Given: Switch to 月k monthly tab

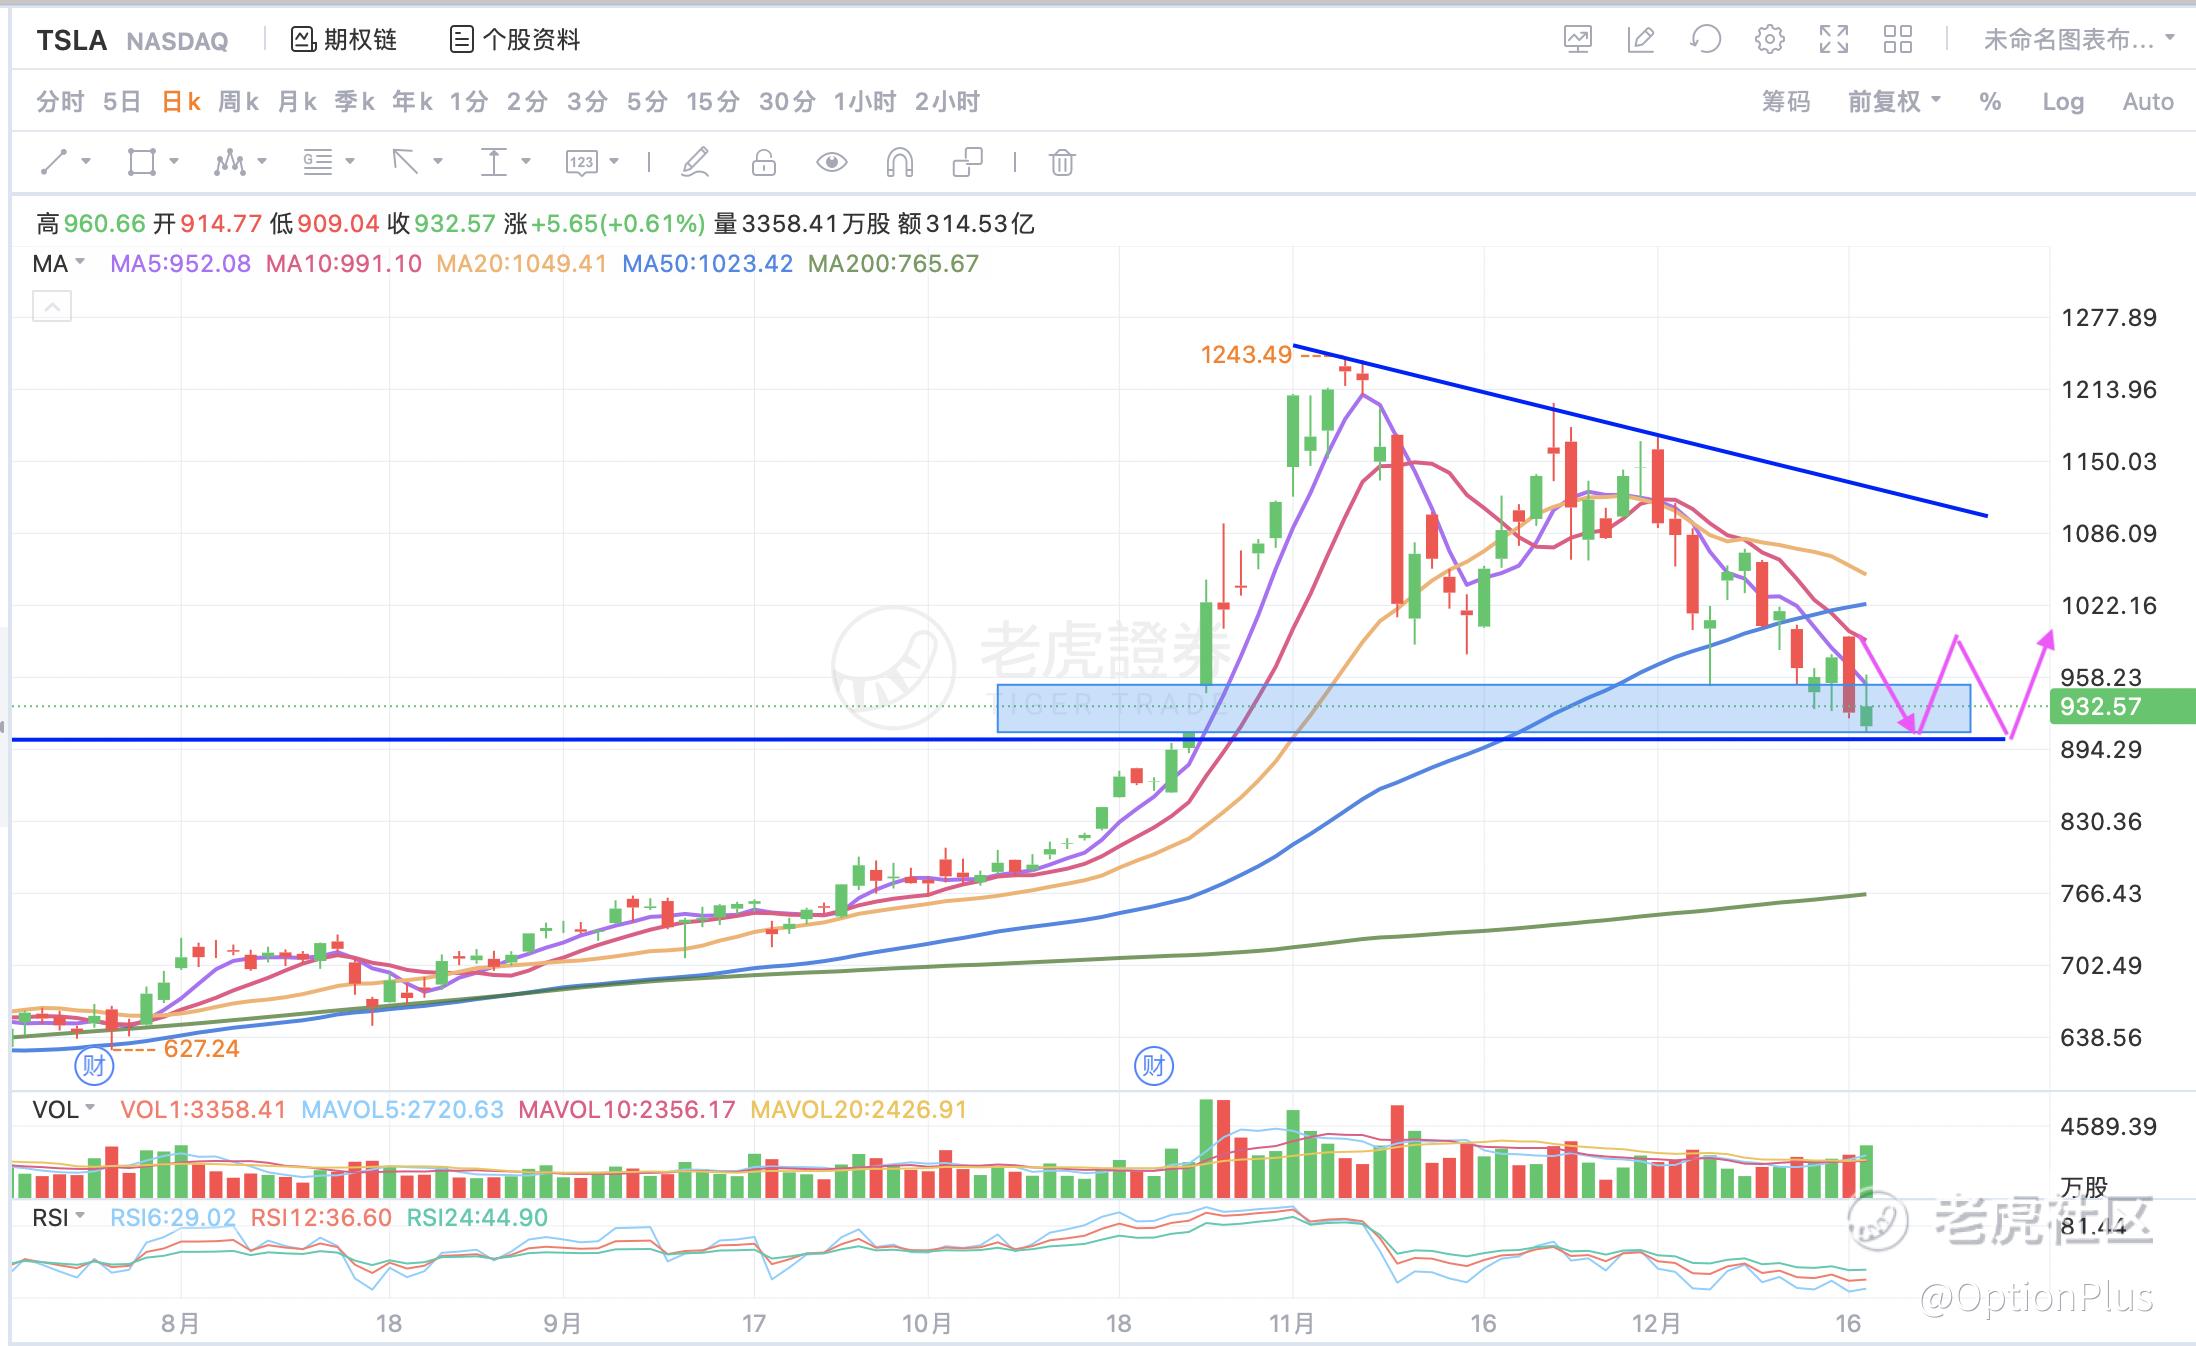Looking at the screenshot, I should (x=297, y=101).
